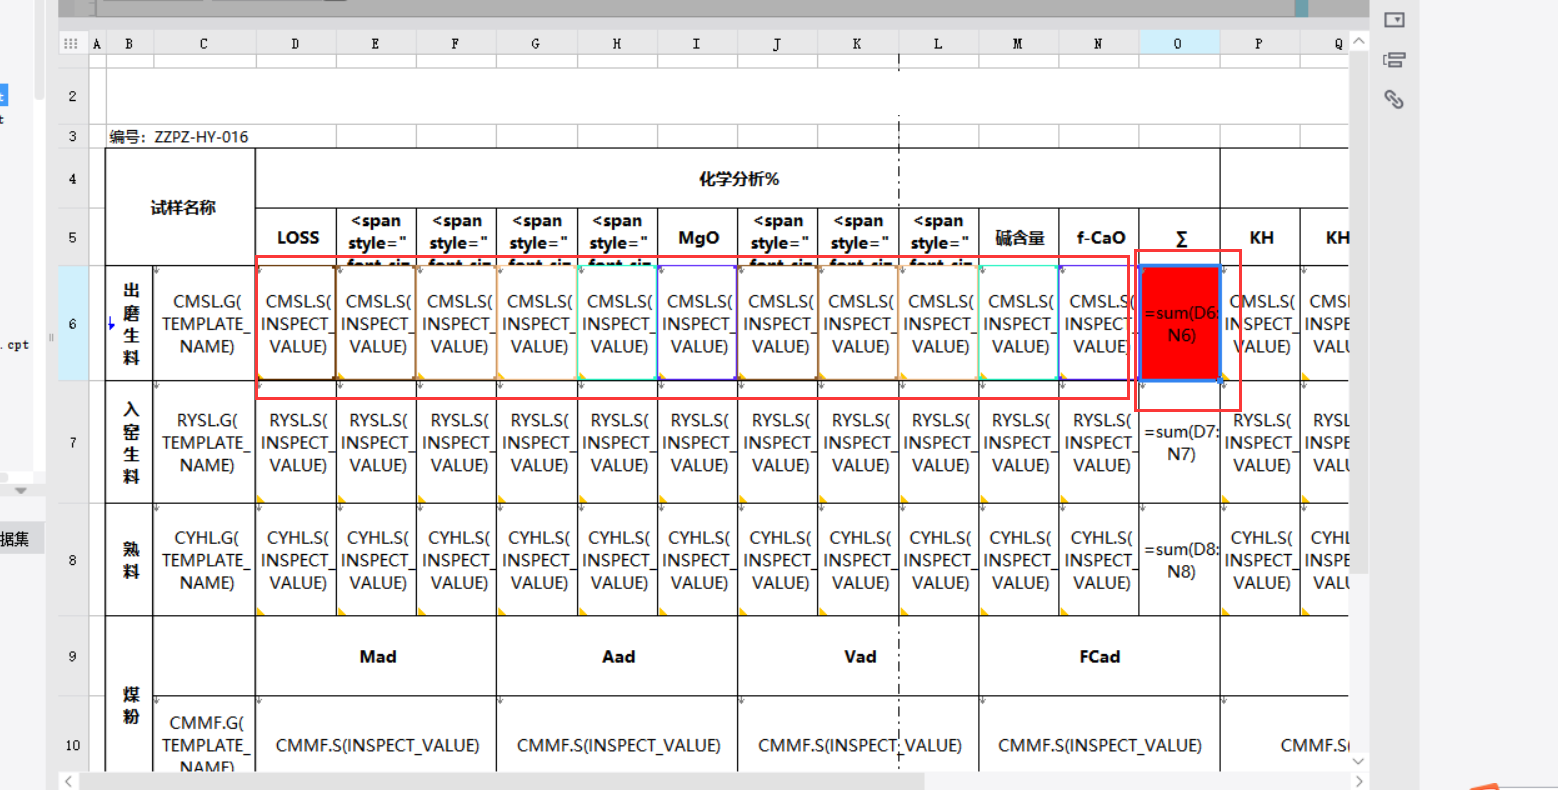Select column header C
This screenshot has width=1558, height=790.
pyautogui.click(x=204, y=44)
